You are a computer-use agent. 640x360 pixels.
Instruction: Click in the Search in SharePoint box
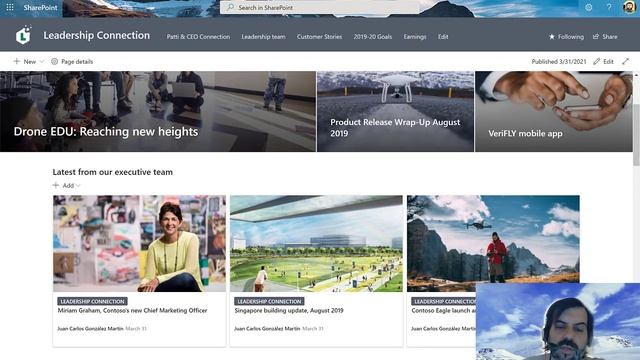tap(320, 7)
